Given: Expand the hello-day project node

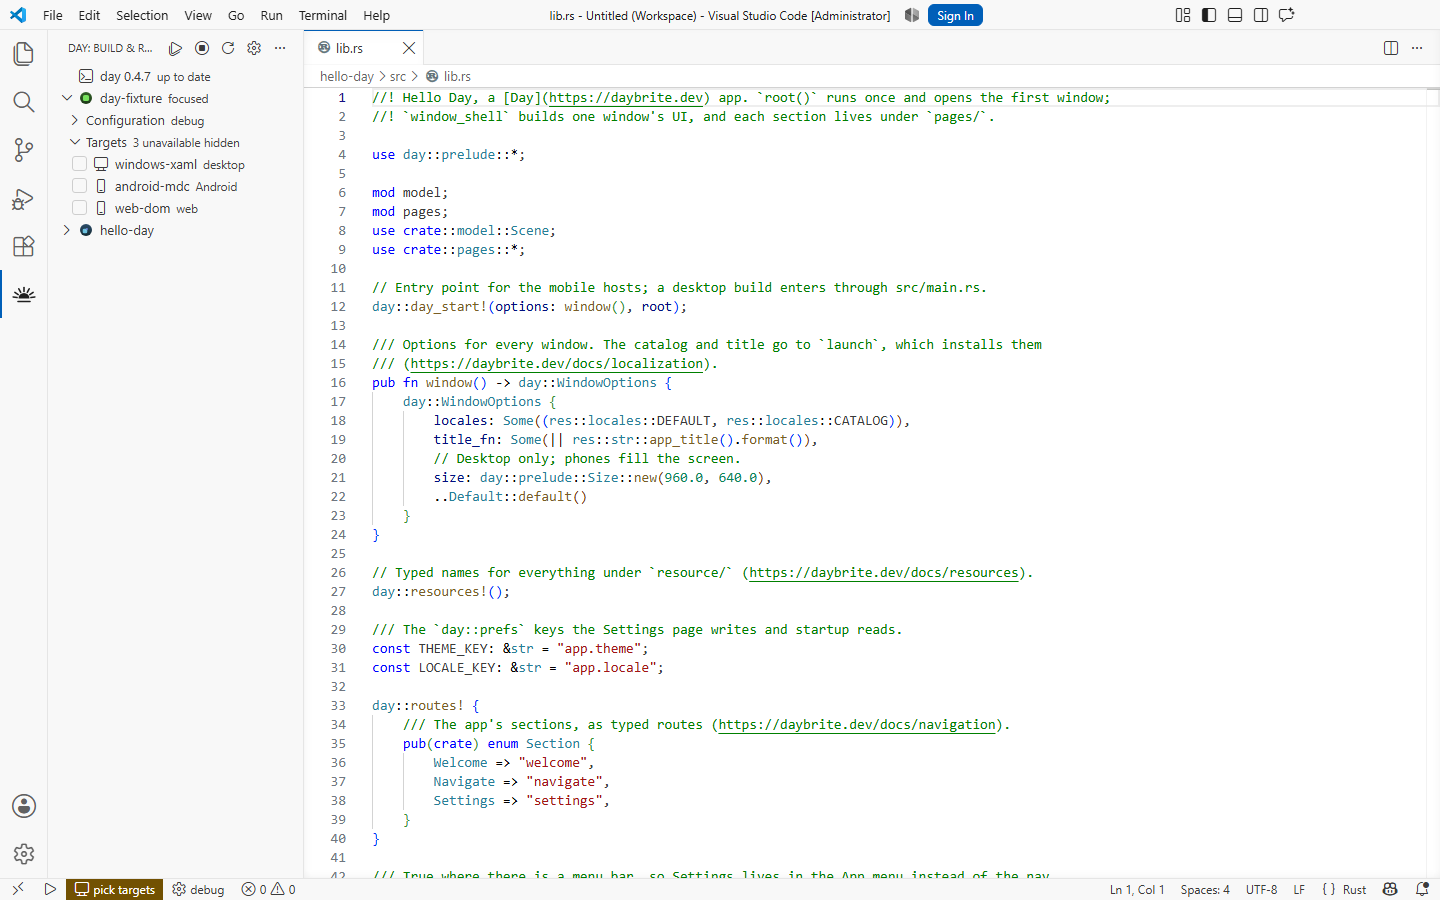Looking at the screenshot, I should point(67,230).
